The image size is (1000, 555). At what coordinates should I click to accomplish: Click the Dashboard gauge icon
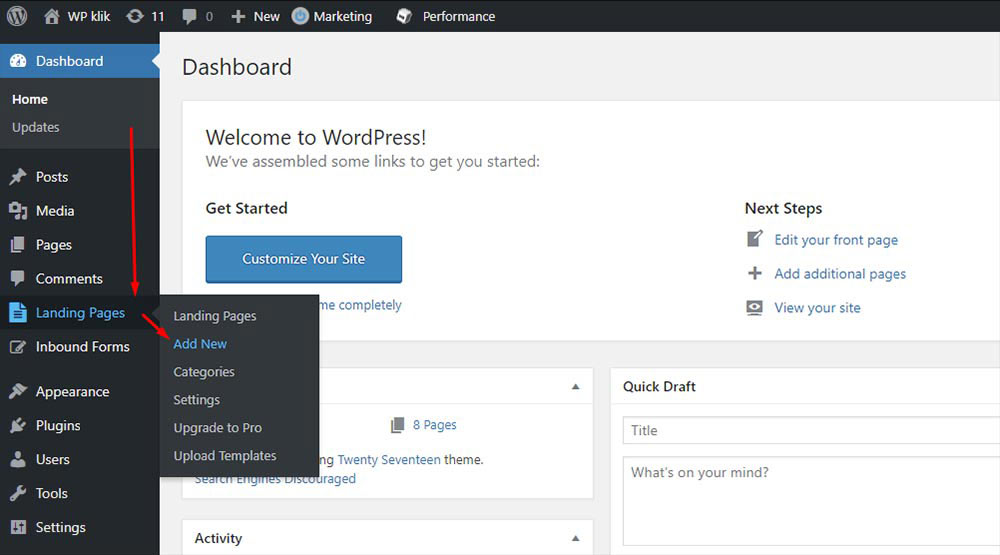pos(18,61)
